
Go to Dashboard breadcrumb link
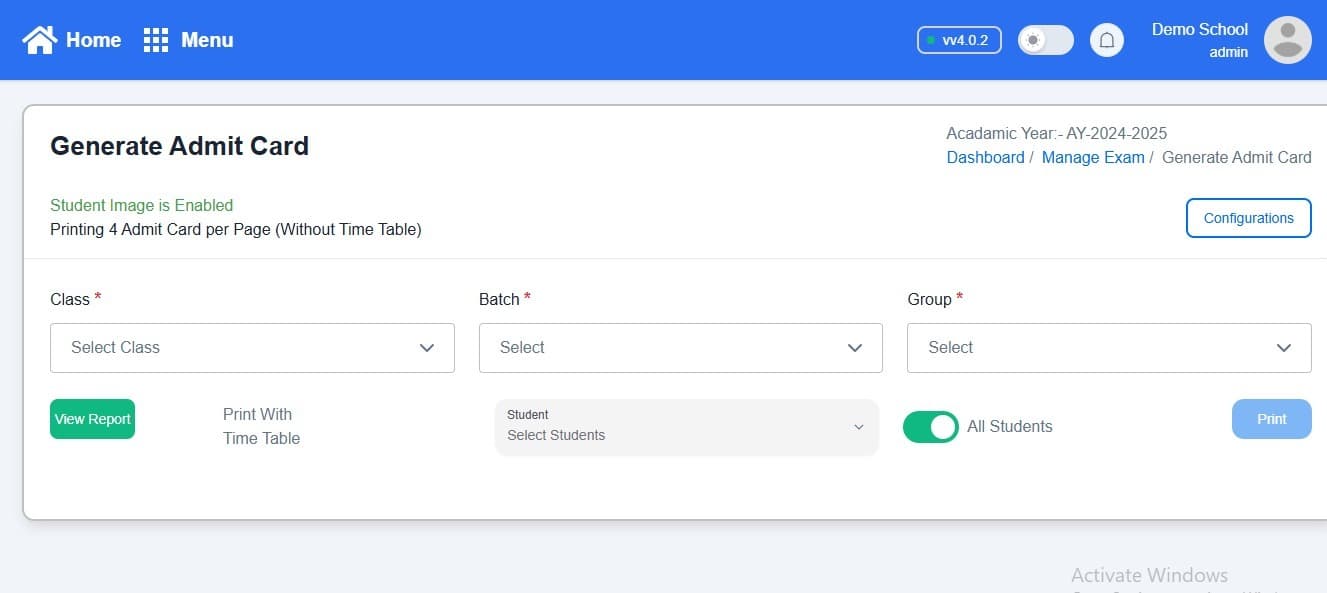tap(985, 157)
